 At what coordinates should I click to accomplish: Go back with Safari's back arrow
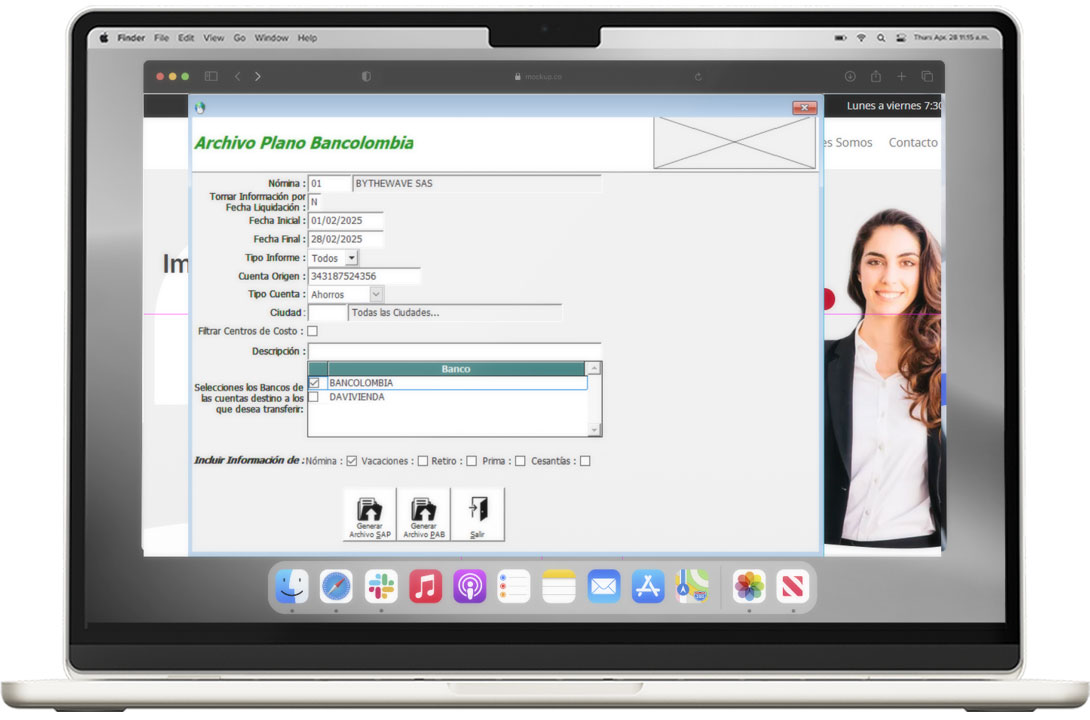pyautogui.click(x=238, y=76)
